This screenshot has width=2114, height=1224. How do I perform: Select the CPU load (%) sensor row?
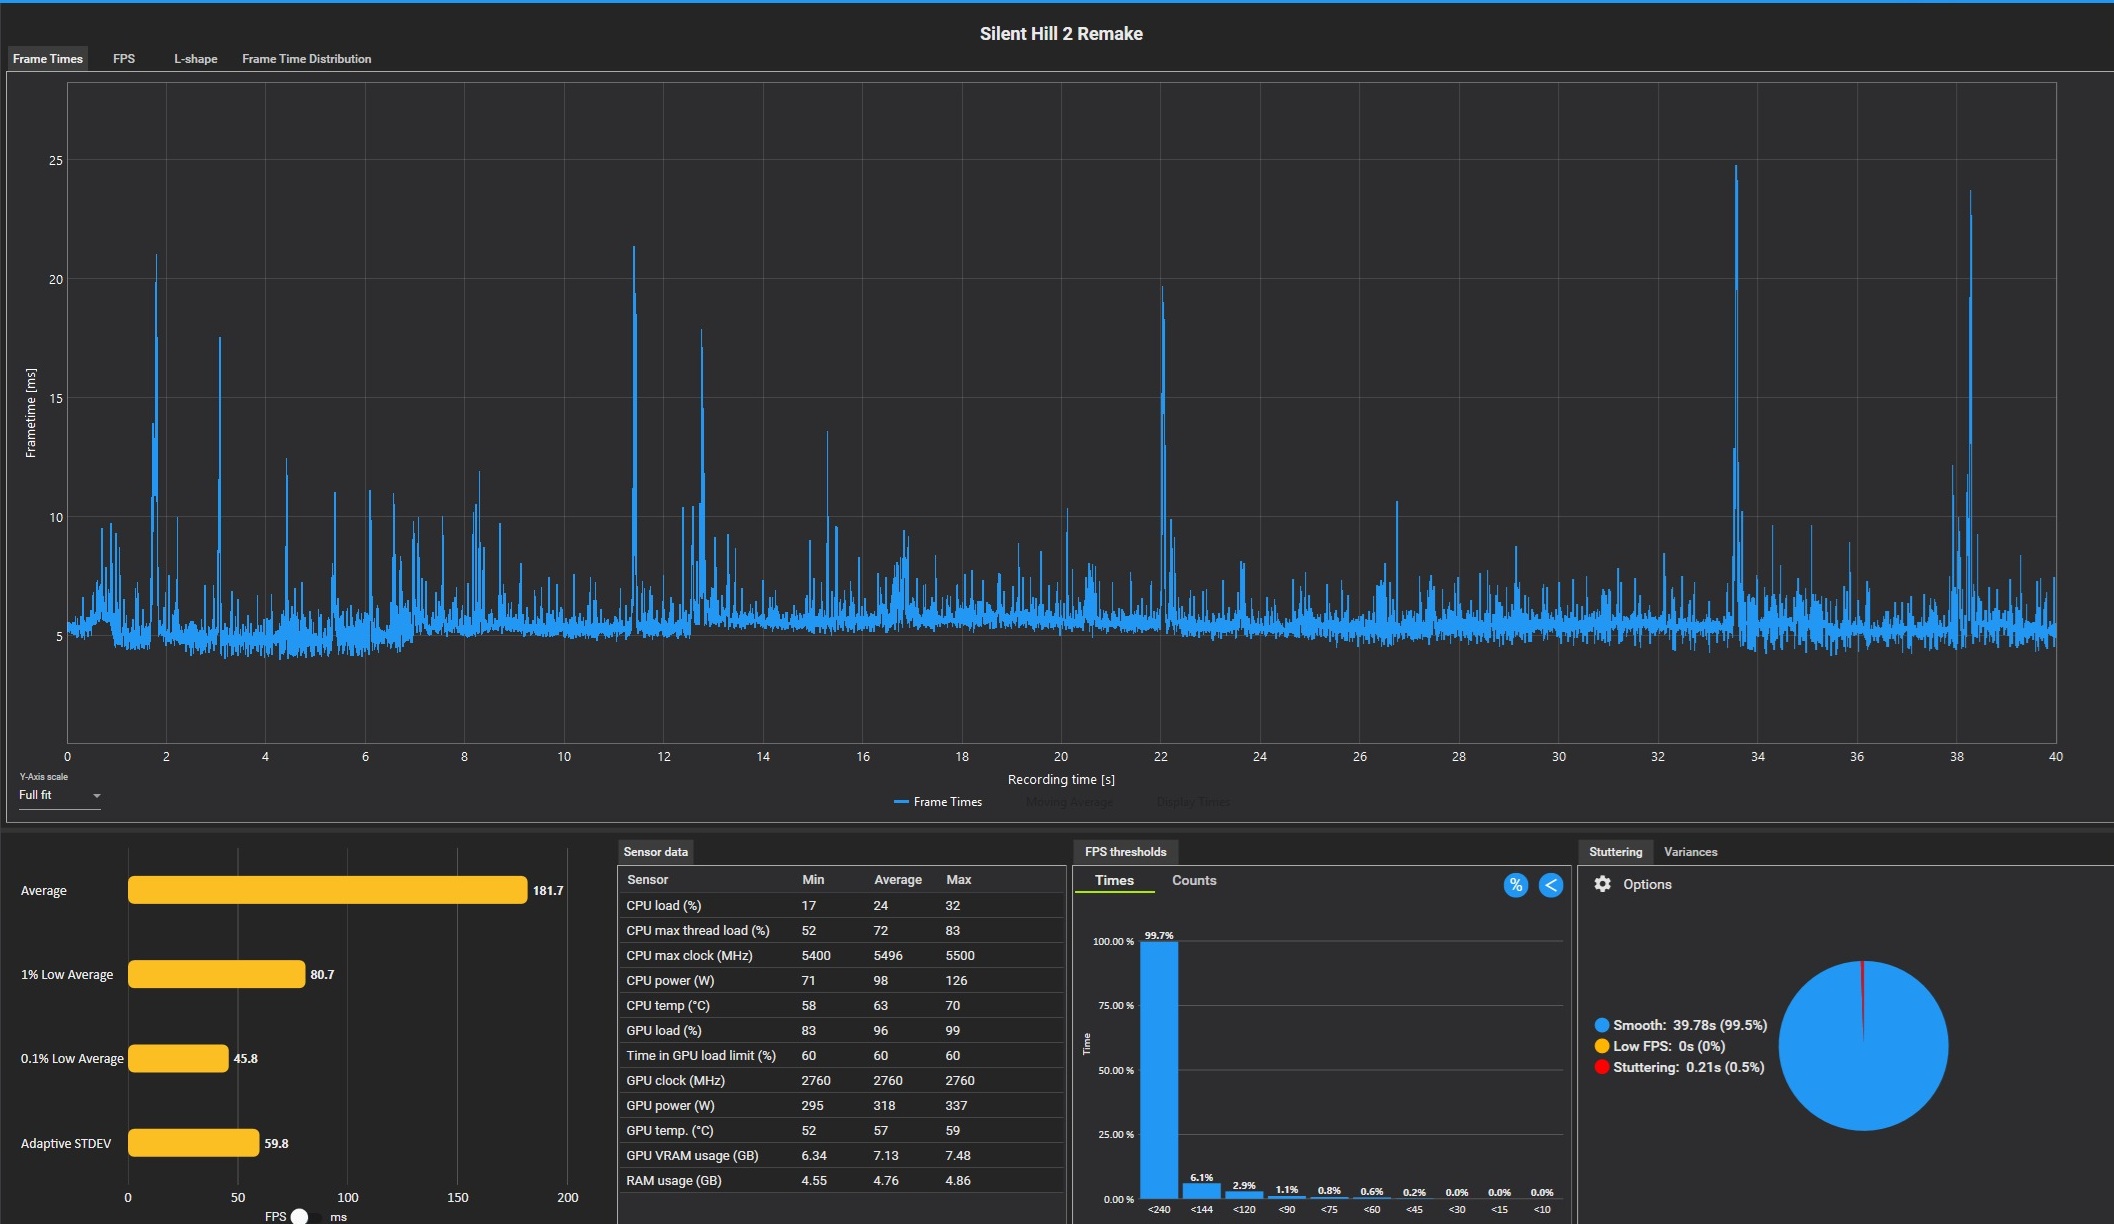pyautogui.click(x=842, y=905)
